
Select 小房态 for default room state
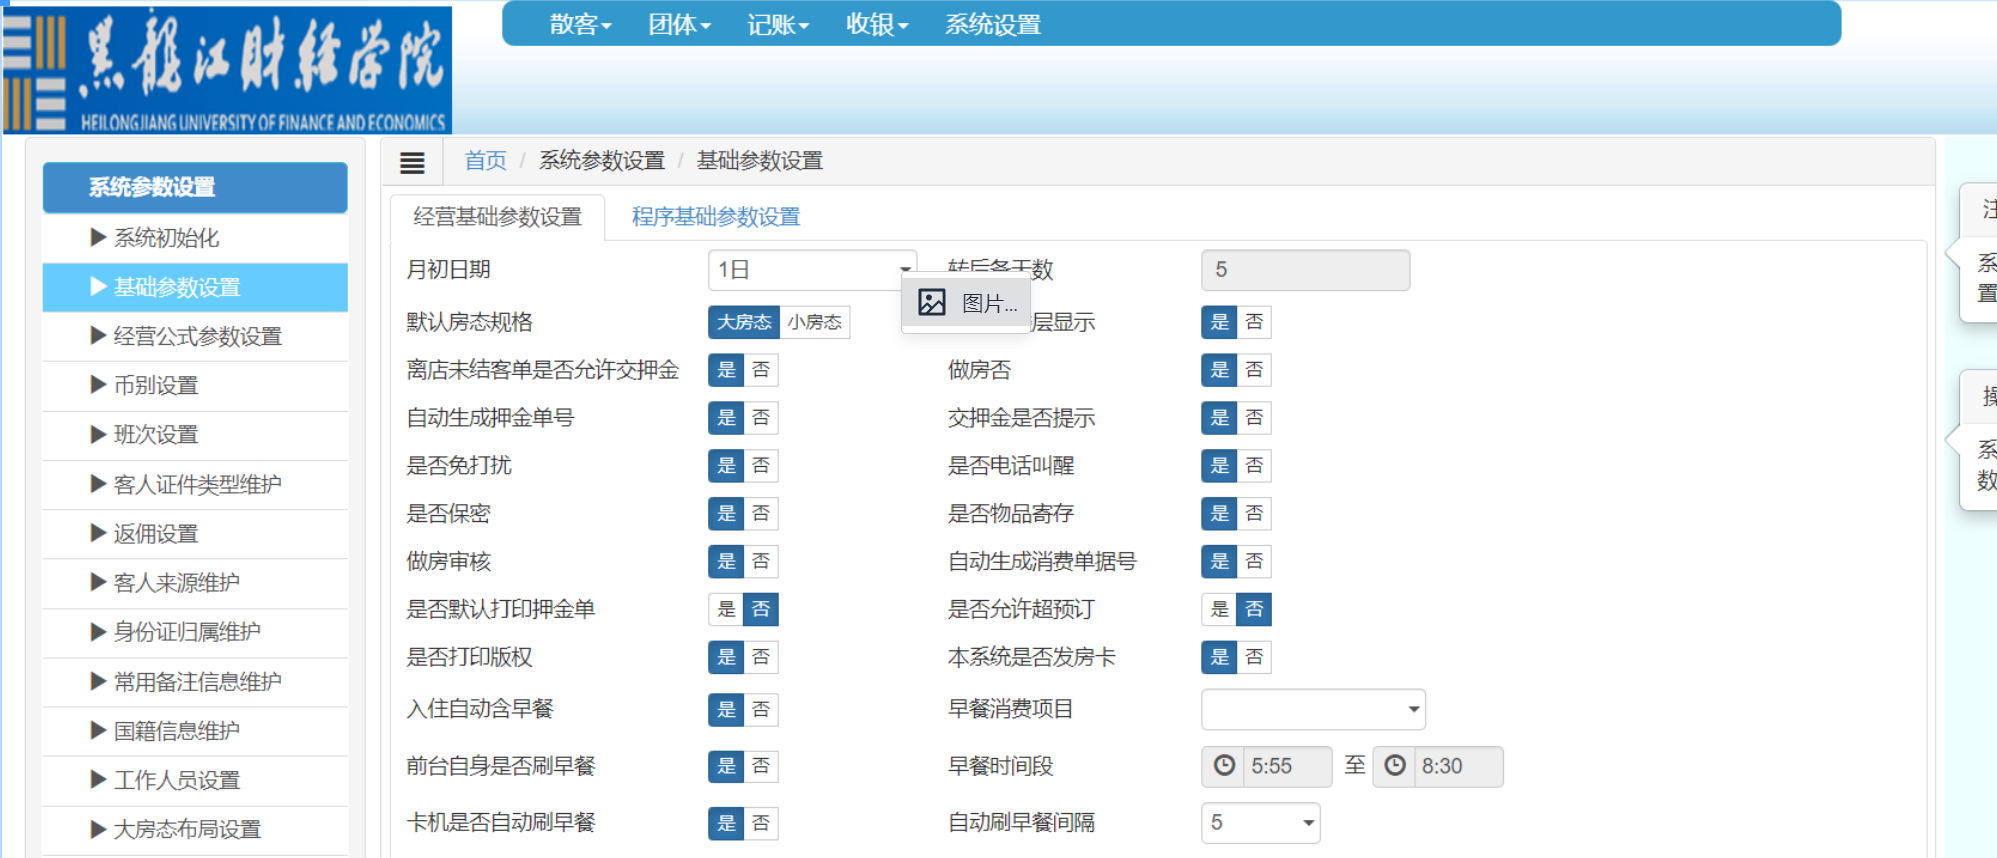814,322
